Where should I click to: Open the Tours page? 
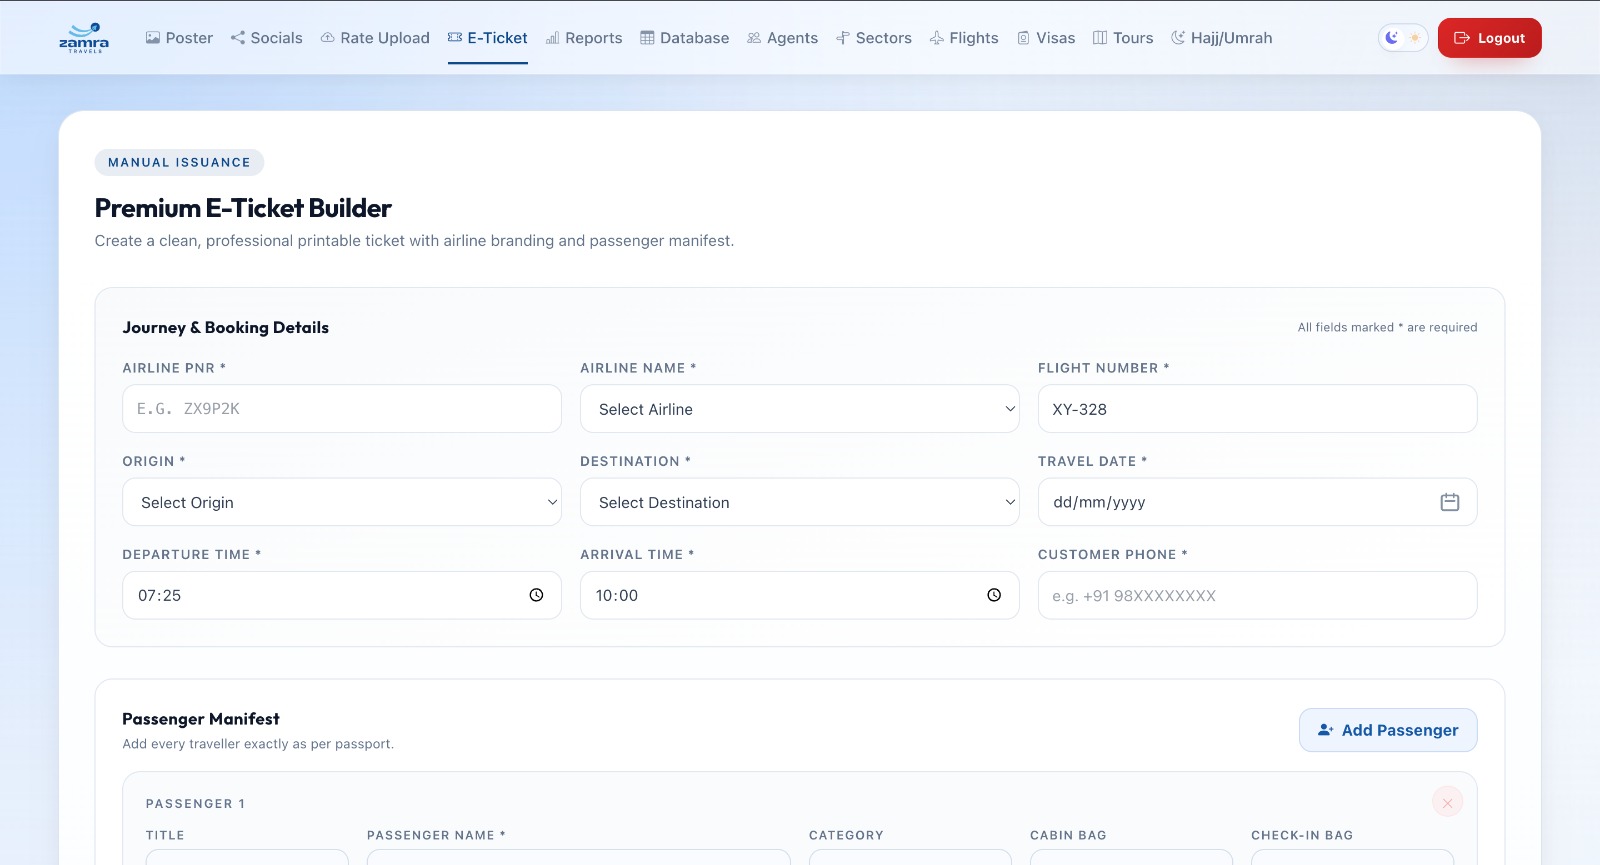[x=1123, y=38]
